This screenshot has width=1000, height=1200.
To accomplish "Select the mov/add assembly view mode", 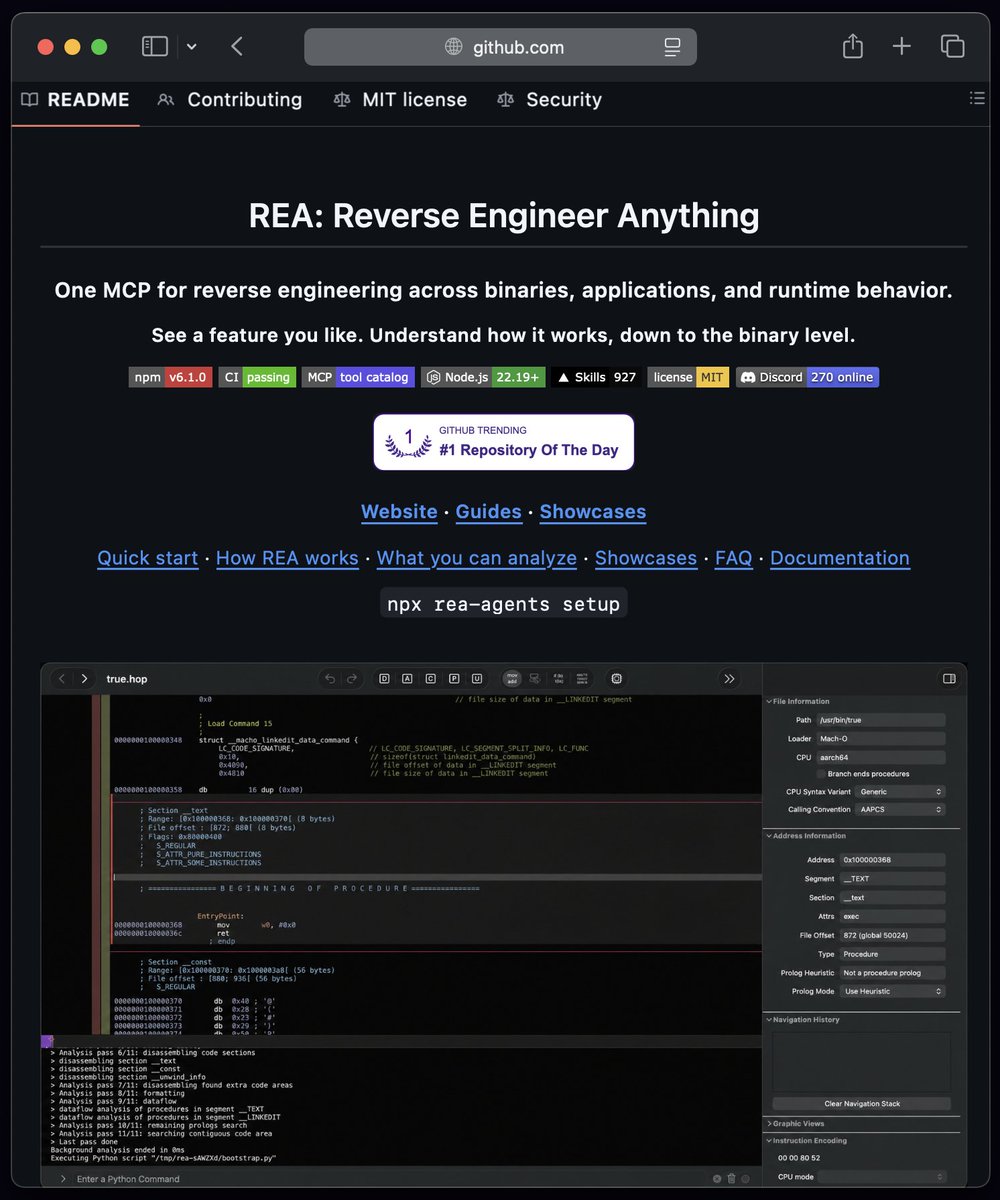I will (511, 678).
